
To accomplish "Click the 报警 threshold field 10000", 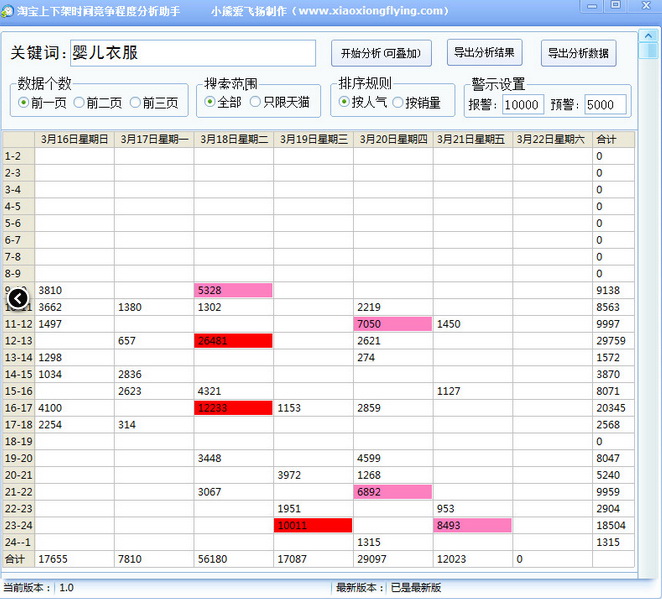I will click(523, 105).
